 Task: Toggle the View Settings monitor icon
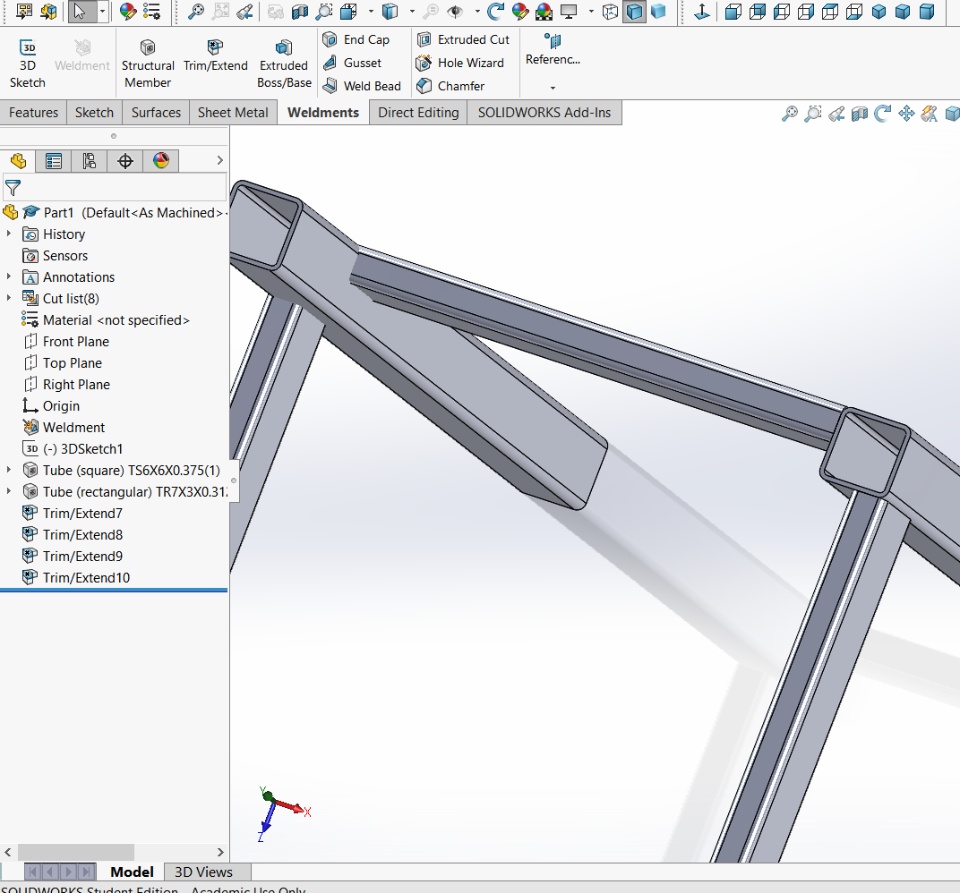click(569, 11)
